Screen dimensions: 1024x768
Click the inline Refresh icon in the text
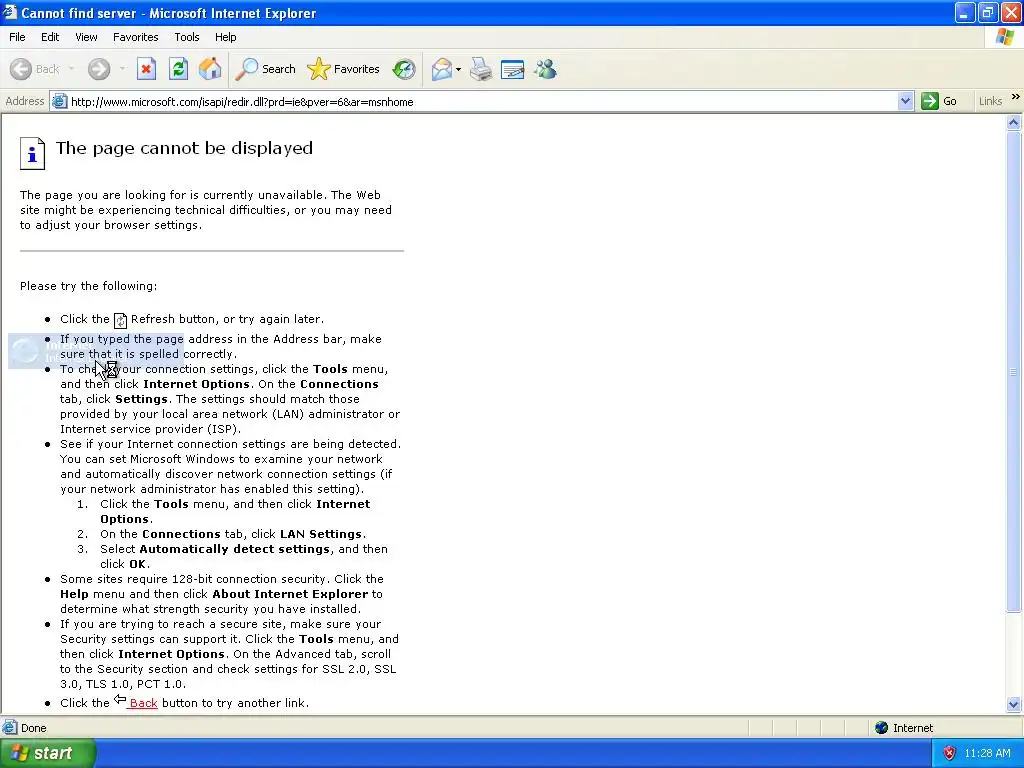pos(120,320)
